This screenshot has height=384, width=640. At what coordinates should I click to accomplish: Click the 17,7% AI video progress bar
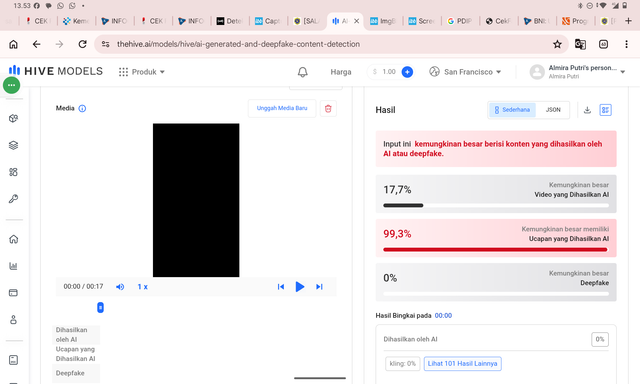point(496,205)
